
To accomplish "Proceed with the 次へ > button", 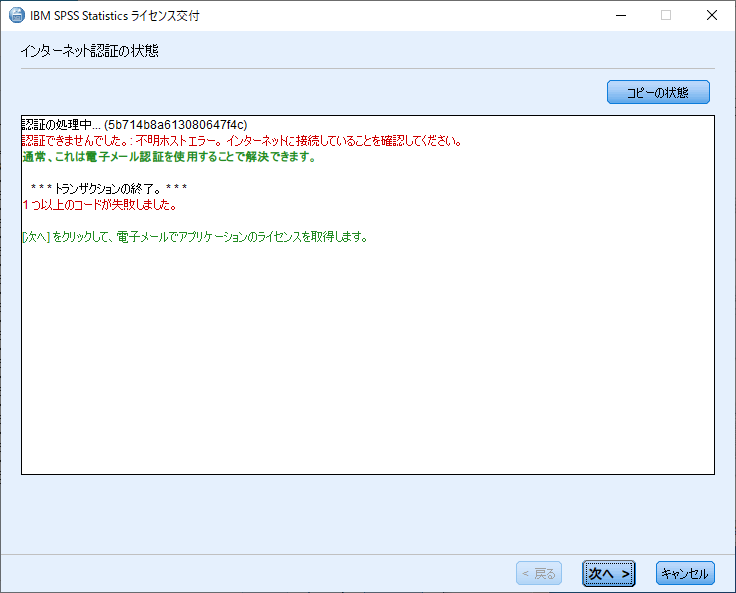I will coord(609,573).
